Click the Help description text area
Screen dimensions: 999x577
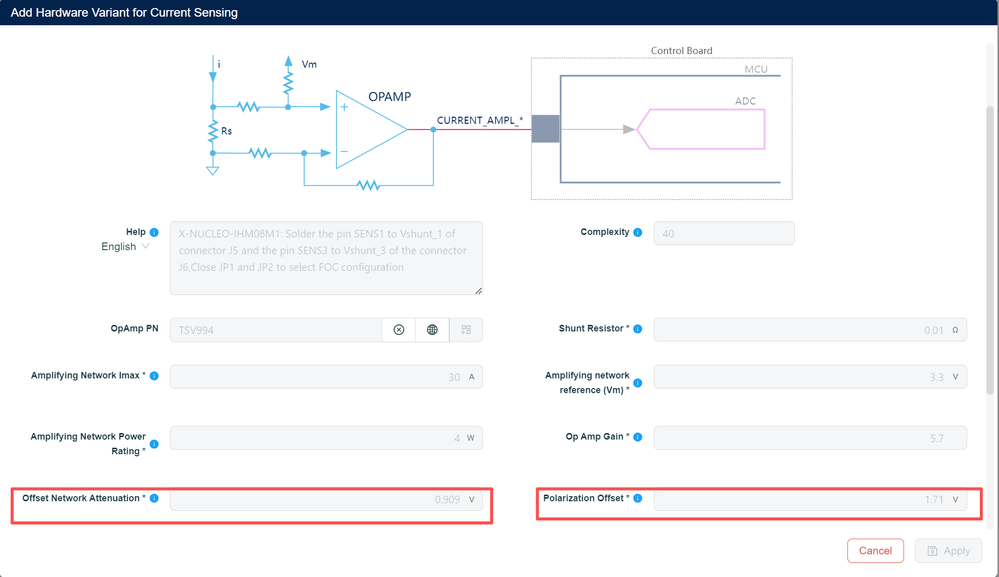(x=326, y=258)
